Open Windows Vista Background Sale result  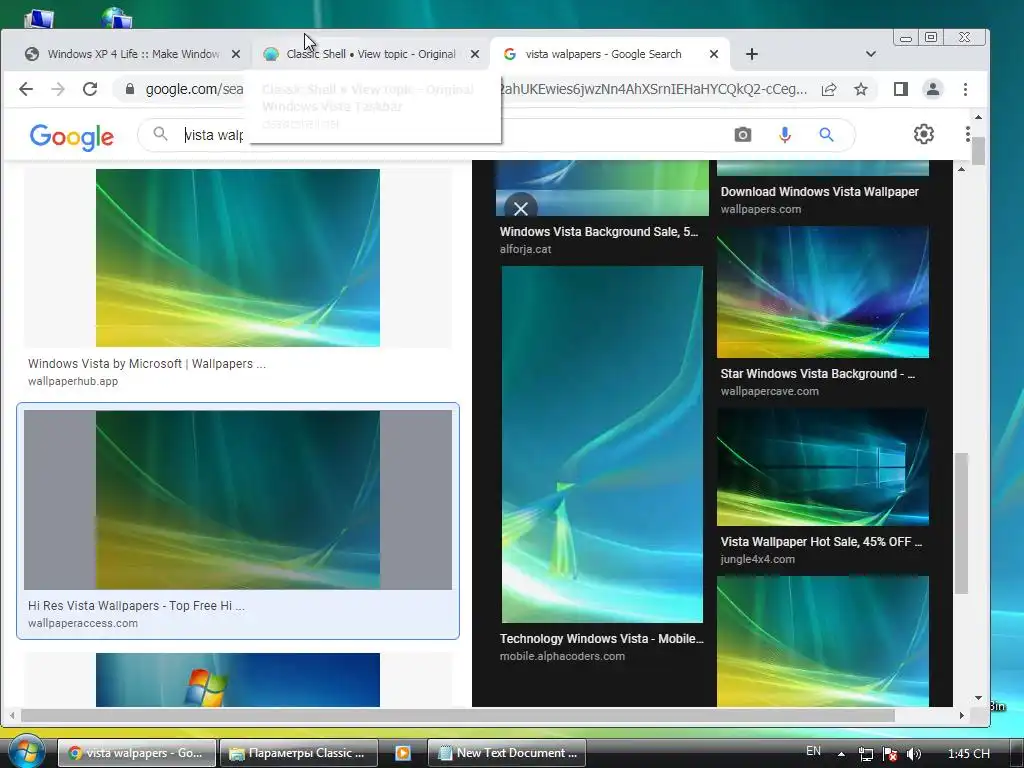599,232
